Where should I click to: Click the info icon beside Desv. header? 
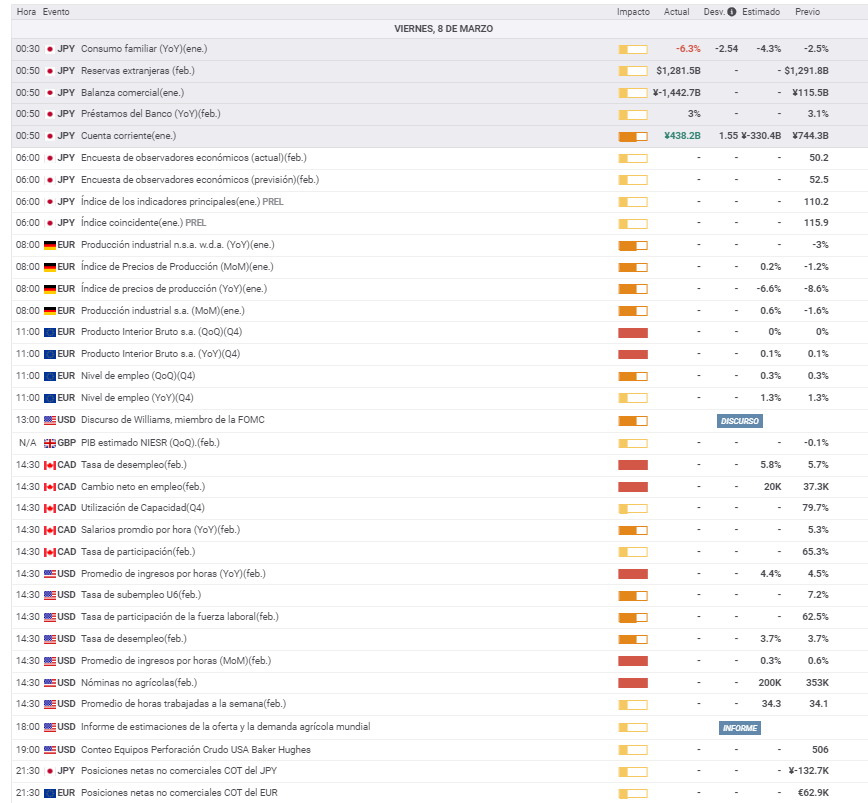pyautogui.click(x=732, y=12)
